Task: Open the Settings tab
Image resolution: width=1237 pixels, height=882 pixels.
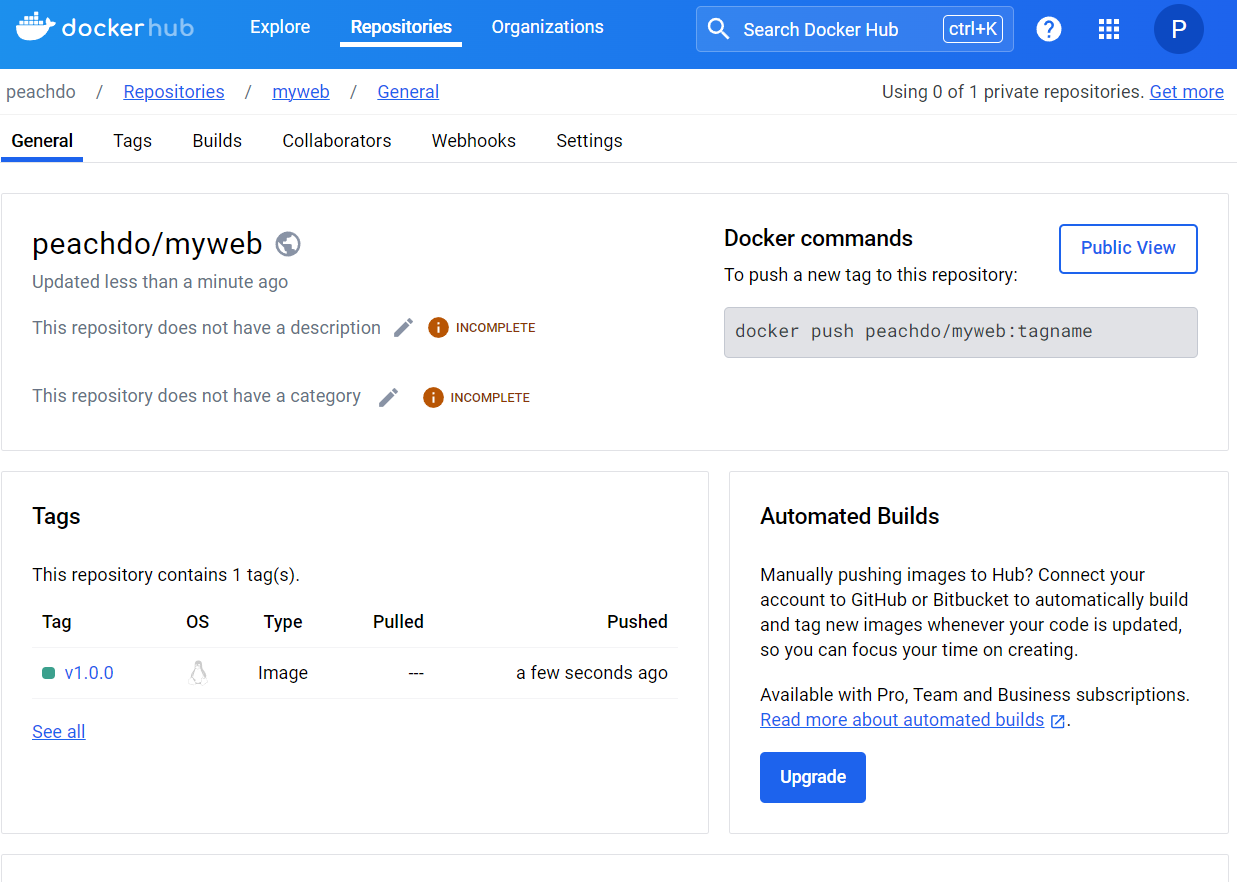Action: (x=589, y=141)
